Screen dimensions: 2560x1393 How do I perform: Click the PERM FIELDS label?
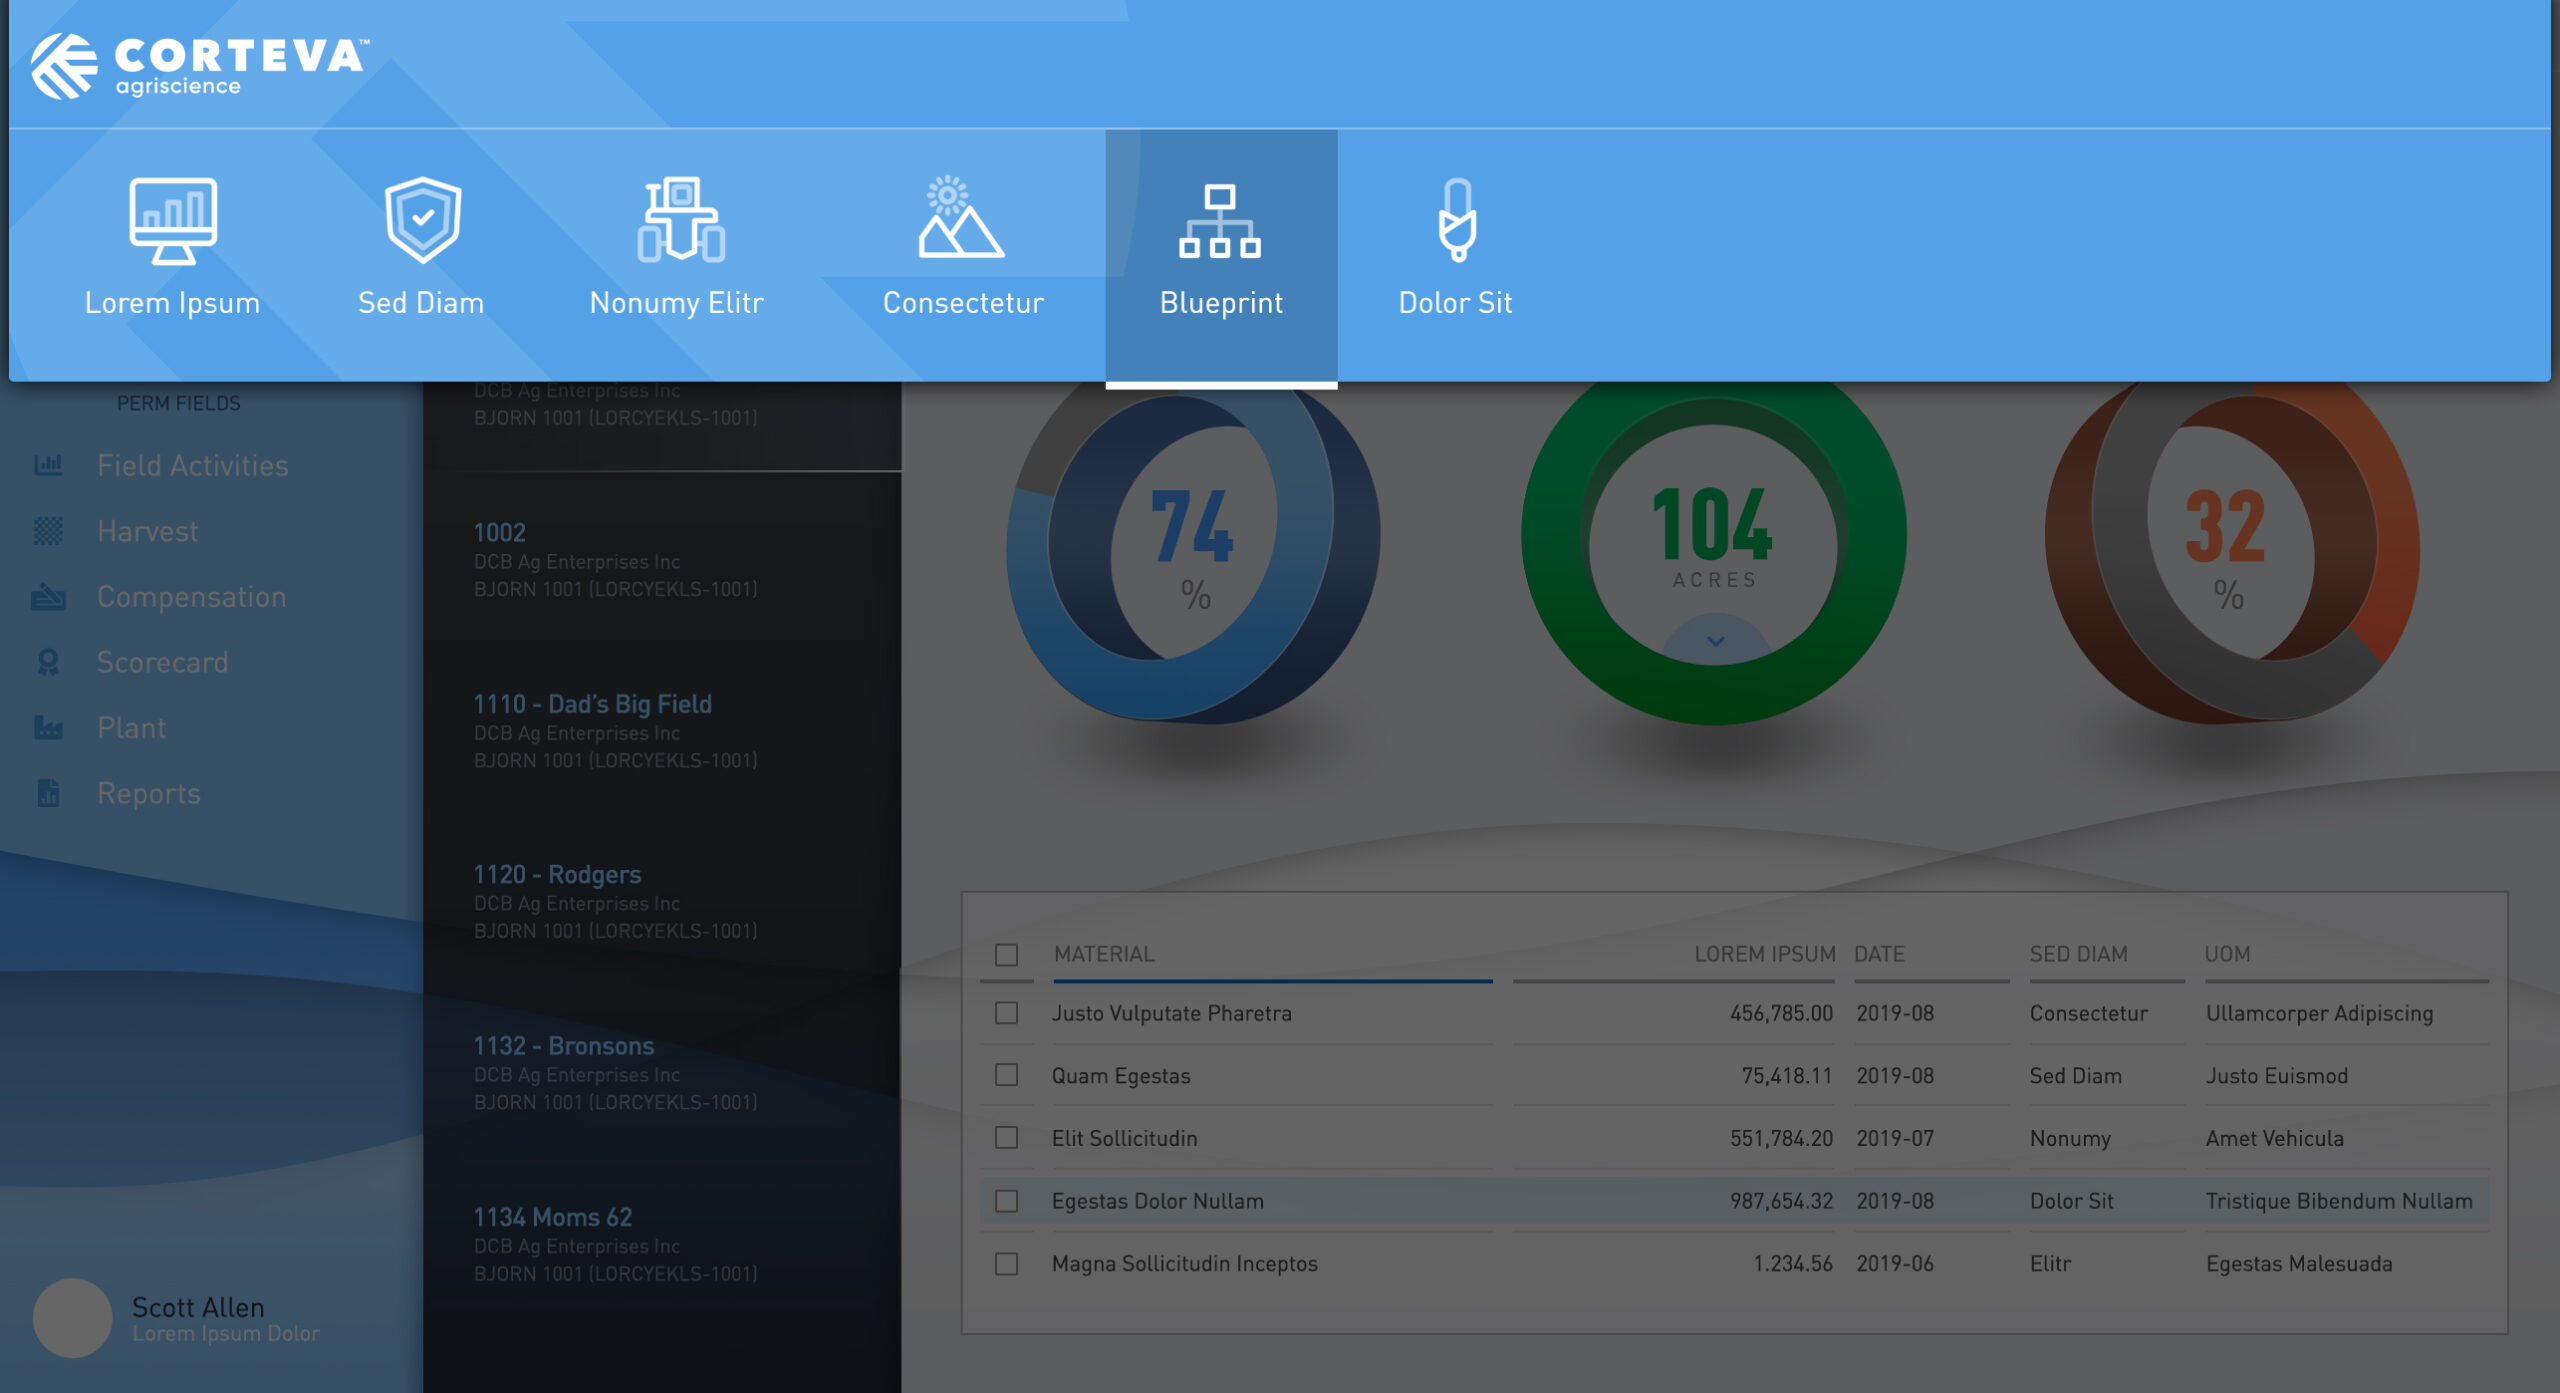coord(179,403)
